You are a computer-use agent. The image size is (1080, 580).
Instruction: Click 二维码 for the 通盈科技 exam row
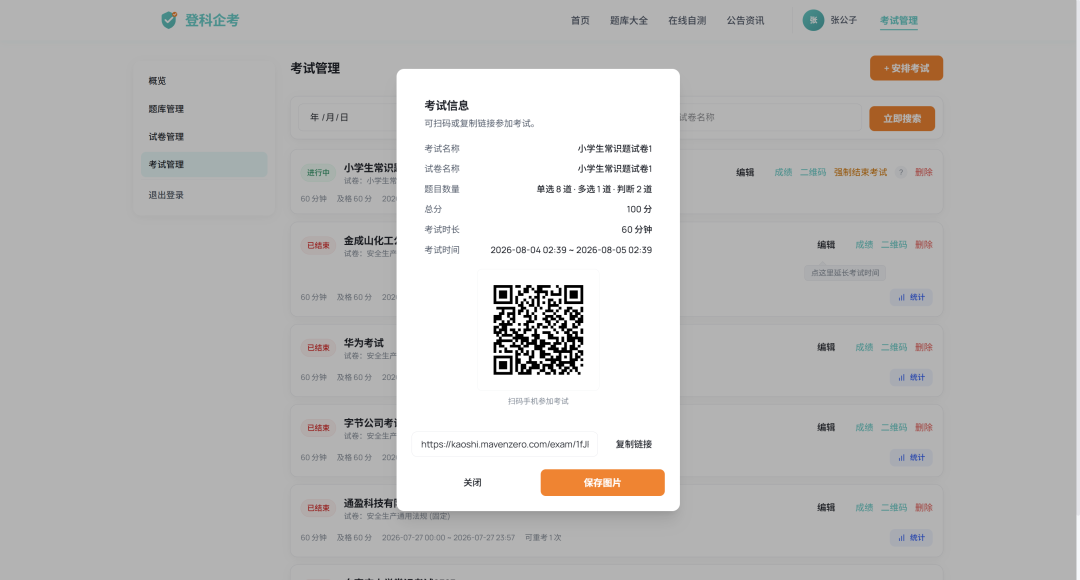tap(894, 508)
